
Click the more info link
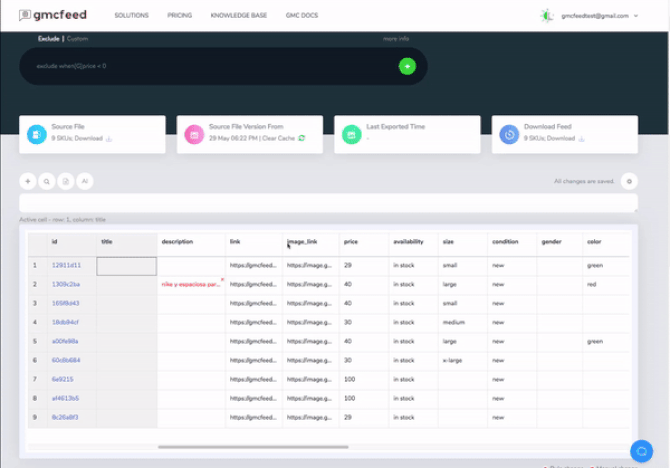(x=396, y=38)
